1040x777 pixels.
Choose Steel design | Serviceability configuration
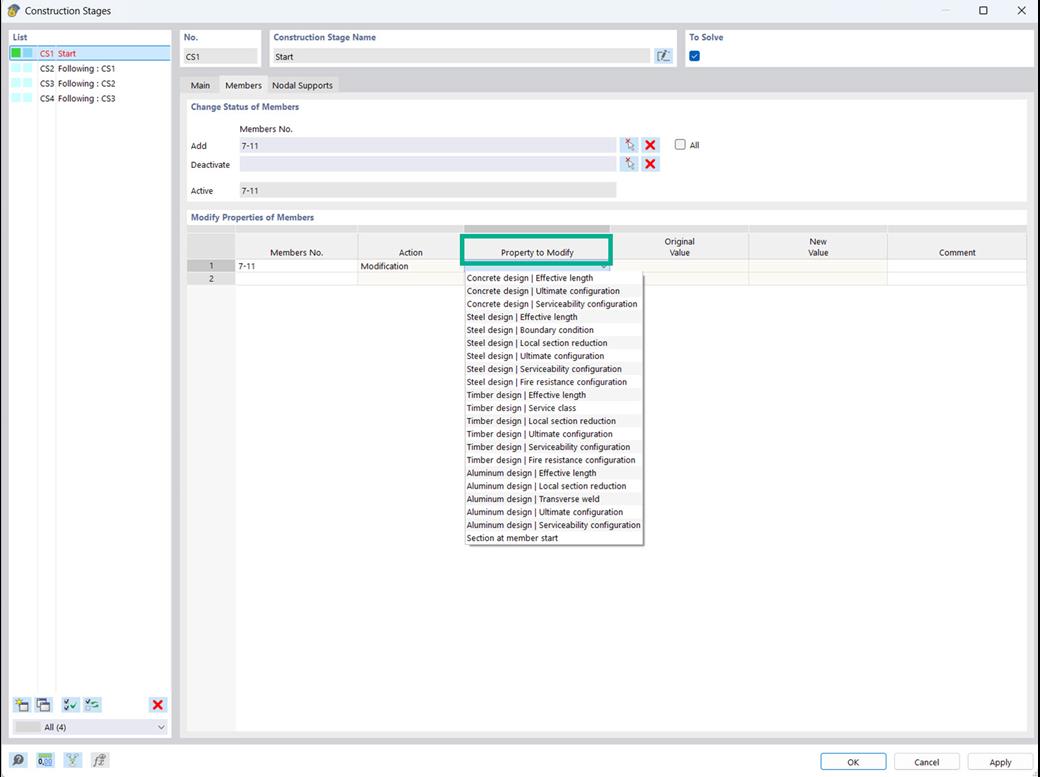[x=553, y=369]
